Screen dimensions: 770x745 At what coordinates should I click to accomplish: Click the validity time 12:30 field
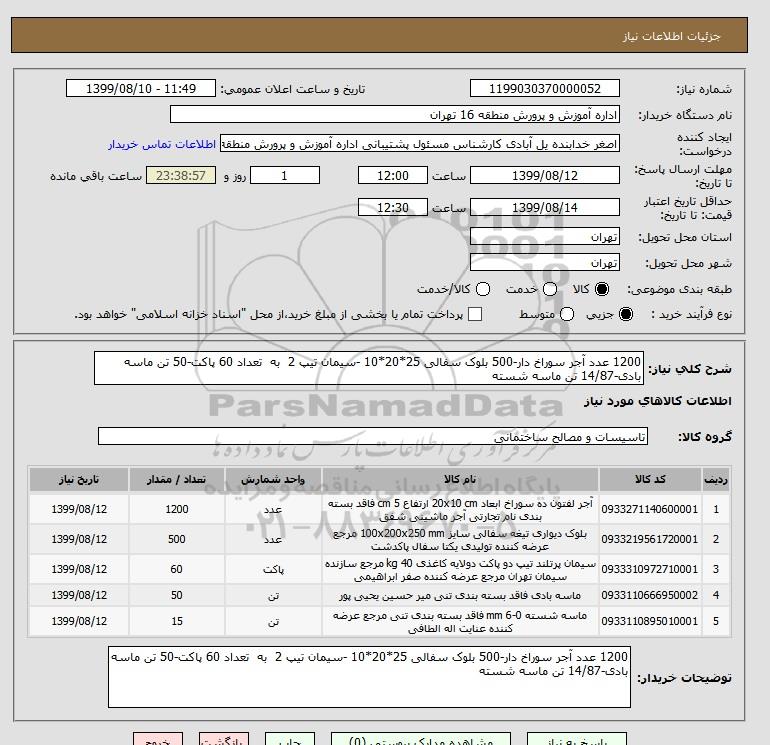393,207
